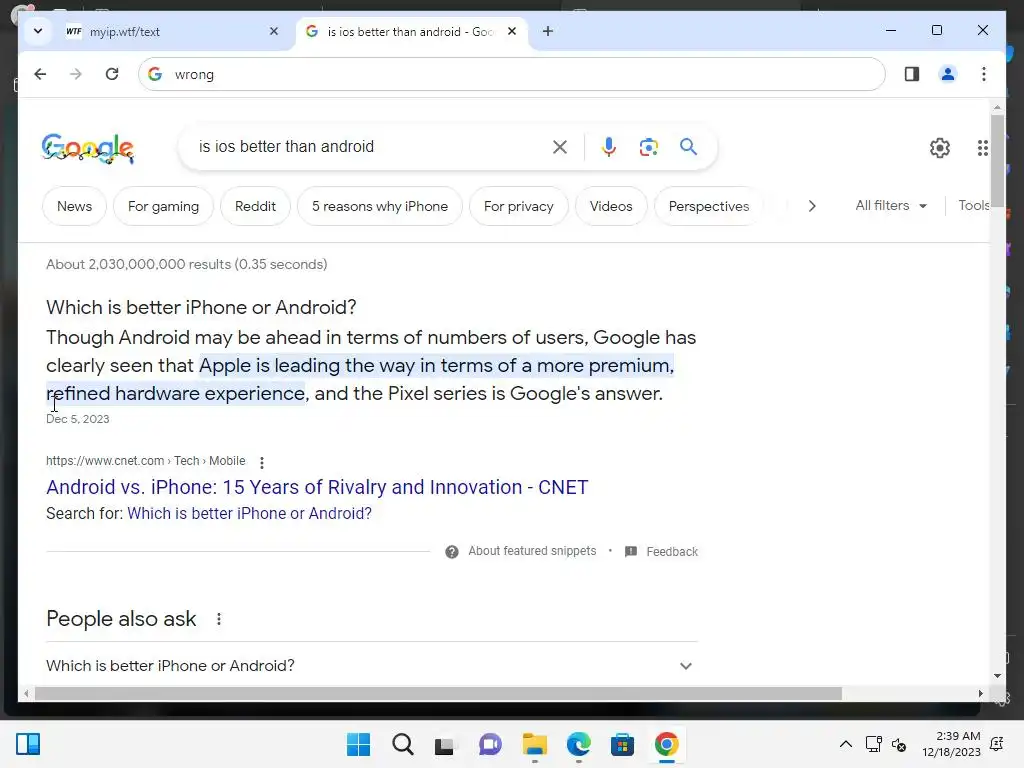Click the vertical scrollbar thumb
The width and height of the screenshot is (1024, 768).
point(997,161)
